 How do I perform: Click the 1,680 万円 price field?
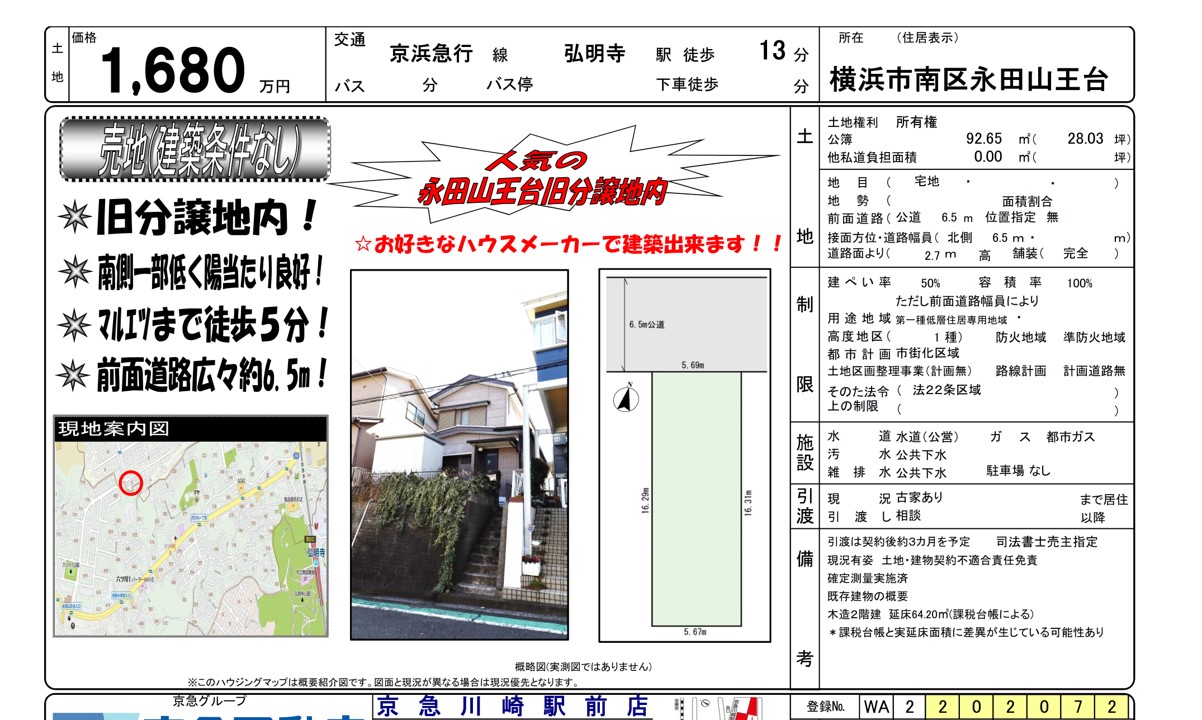[x=190, y=70]
